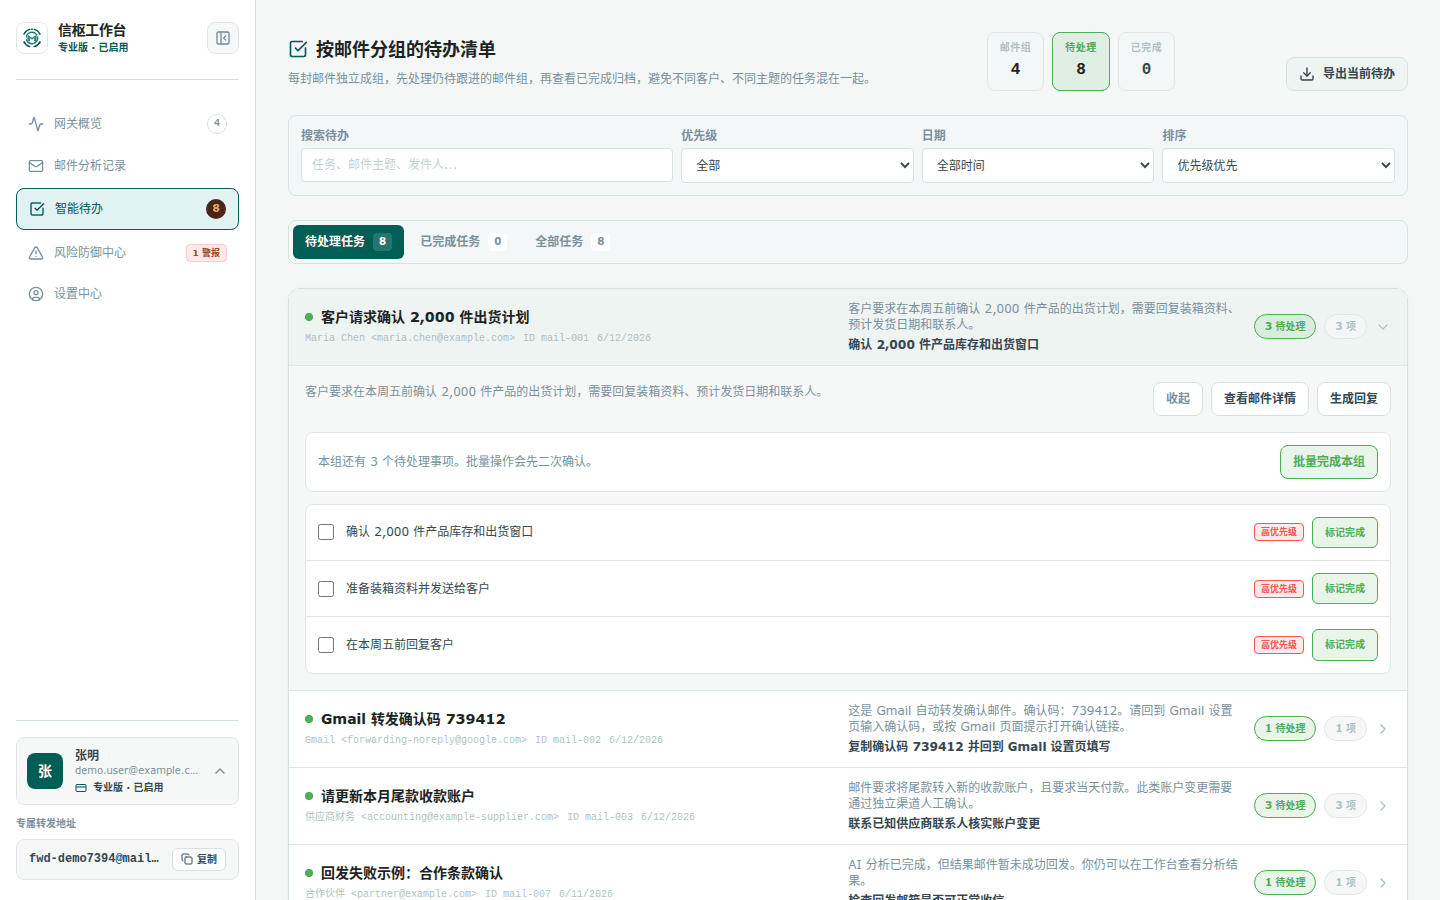Click the 张 avatar in the account card
Viewport: 1440px width, 900px height.
[x=45, y=771]
